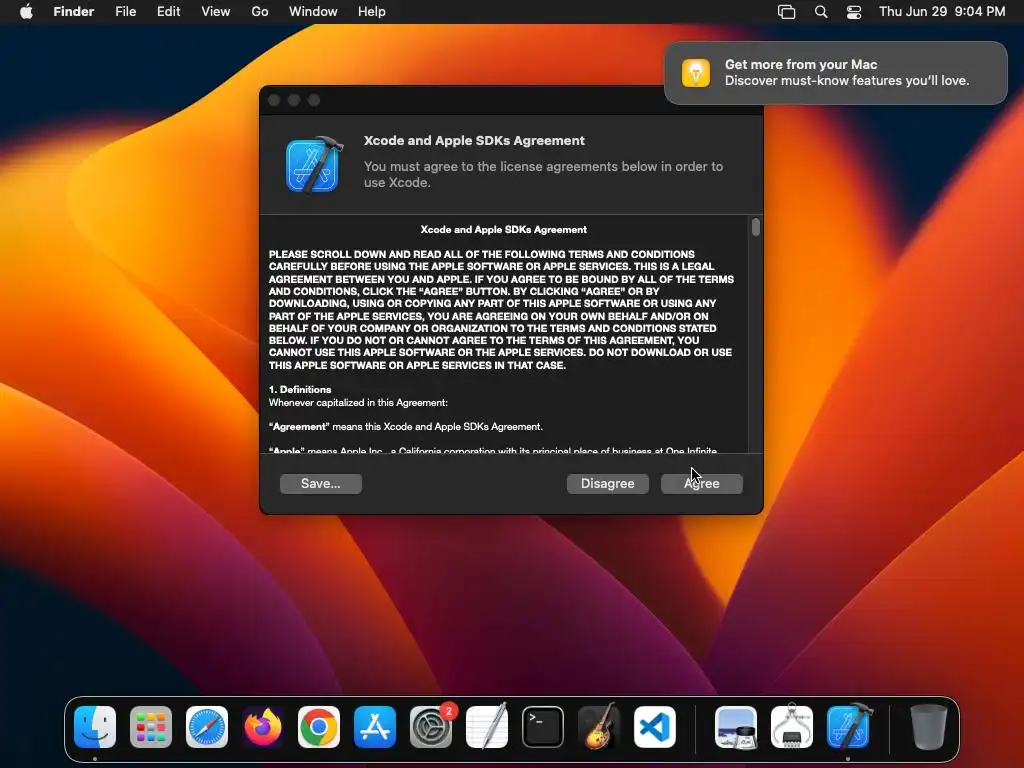Image resolution: width=1024 pixels, height=768 pixels.
Task: Open Control Center icon
Action: click(x=854, y=12)
